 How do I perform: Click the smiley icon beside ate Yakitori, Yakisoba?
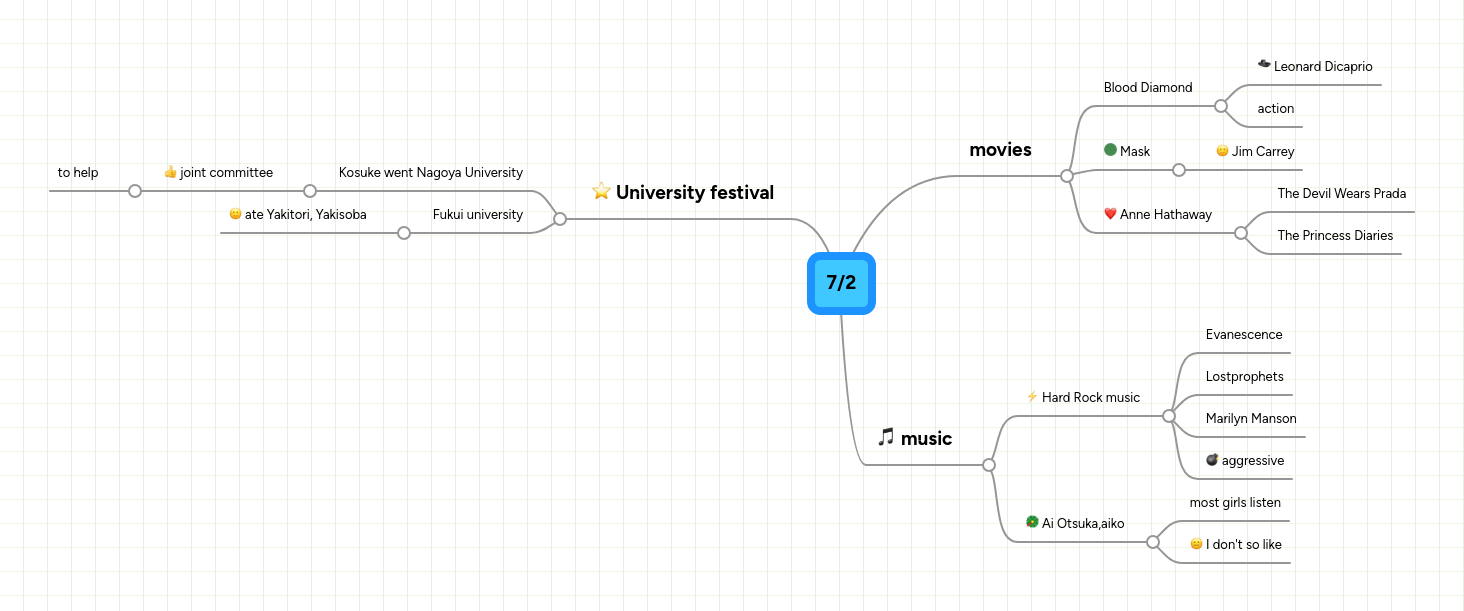click(235, 214)
